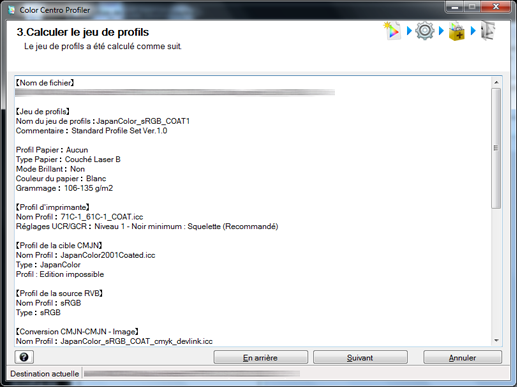This screenshot has width=517, height=387.
Task: Click 'Grammage : 106-135 g/m2' line
Action: tap(64, 188)
